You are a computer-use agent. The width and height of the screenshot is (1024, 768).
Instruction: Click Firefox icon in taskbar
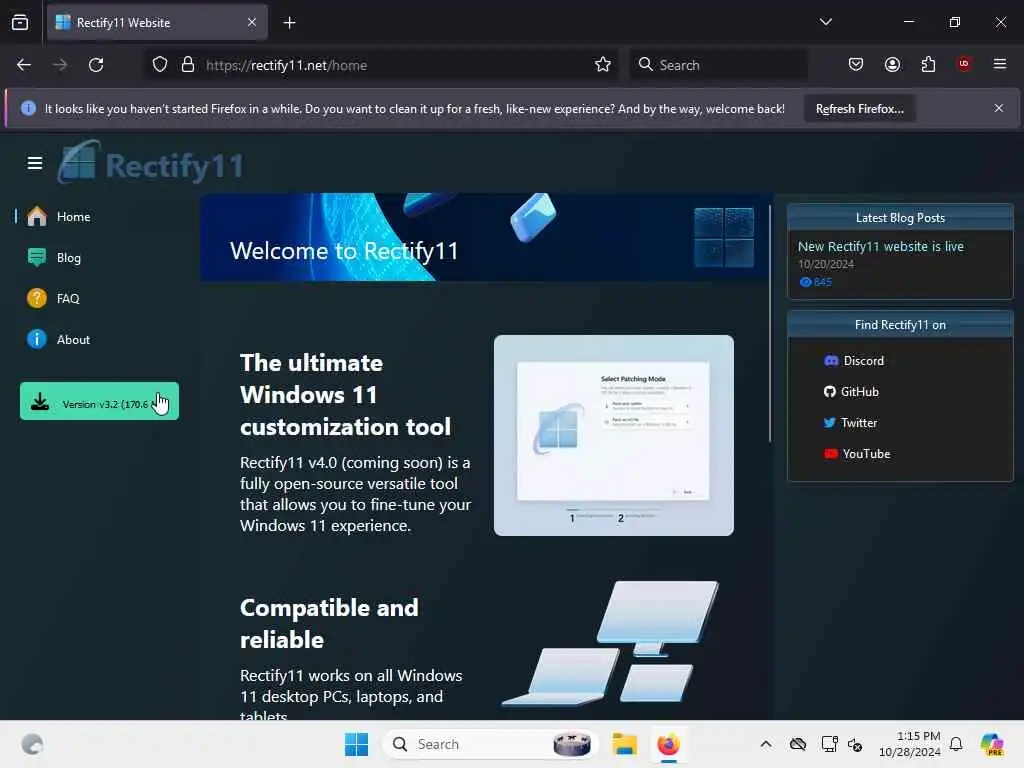click(668, 744)
